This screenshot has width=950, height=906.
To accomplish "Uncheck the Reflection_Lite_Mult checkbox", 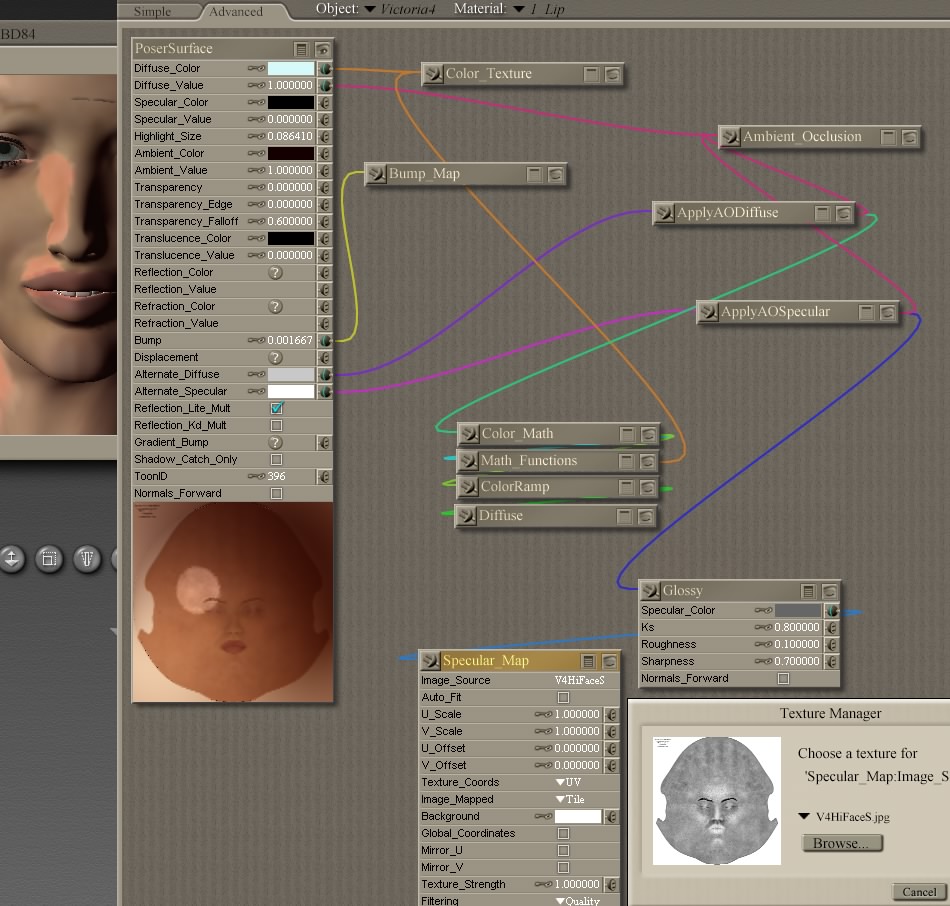I will [277, 409].
